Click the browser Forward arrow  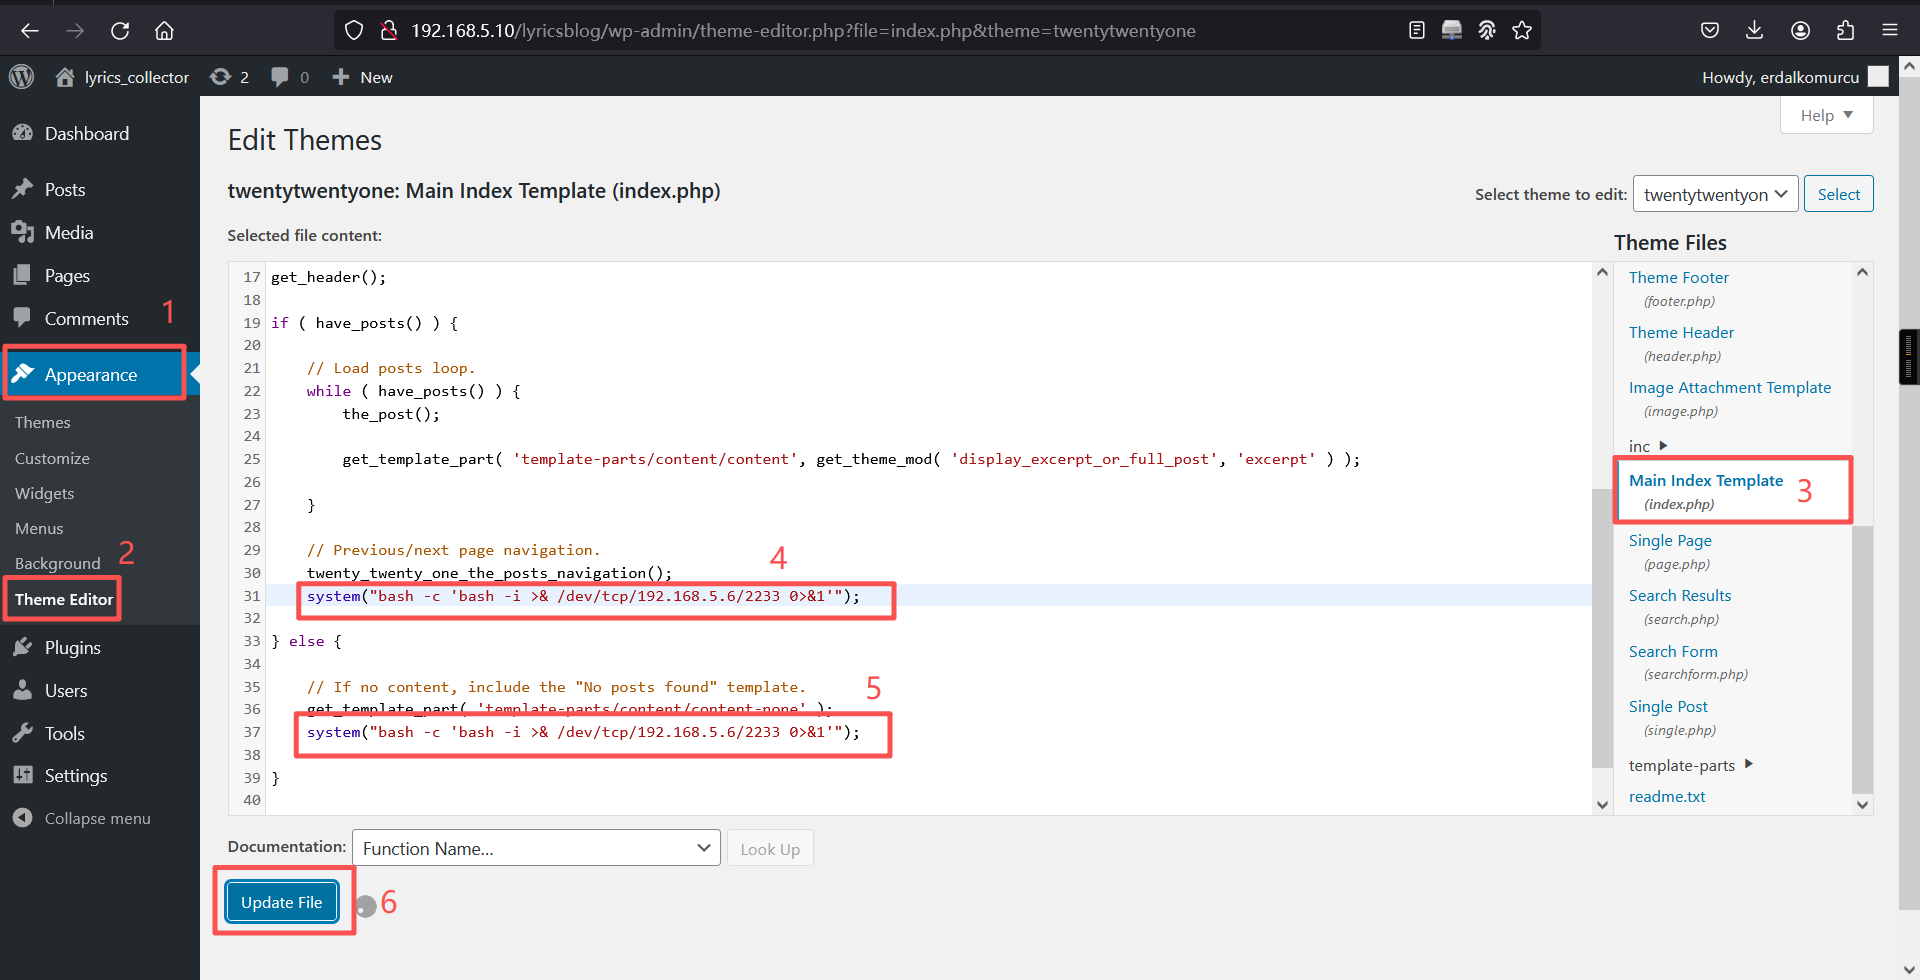point(75,31)
